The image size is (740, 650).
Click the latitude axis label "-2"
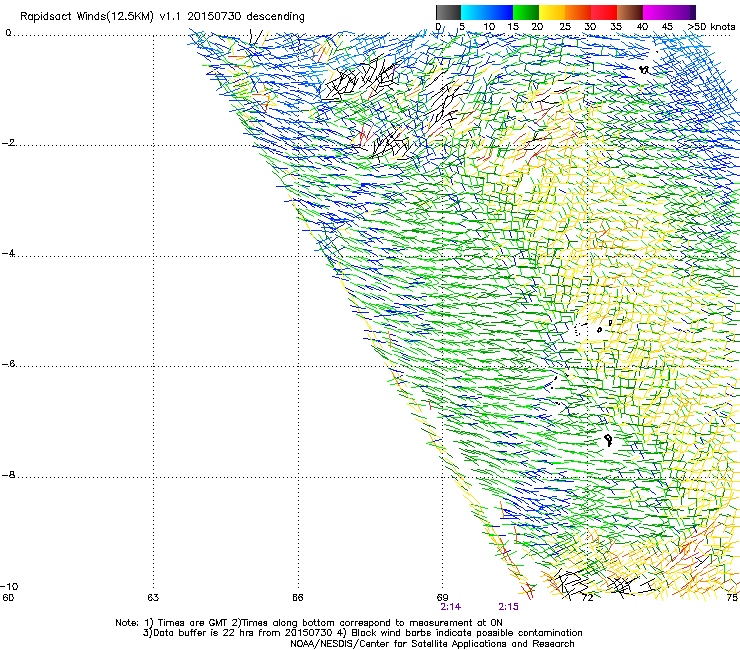[x=9, y=143]
